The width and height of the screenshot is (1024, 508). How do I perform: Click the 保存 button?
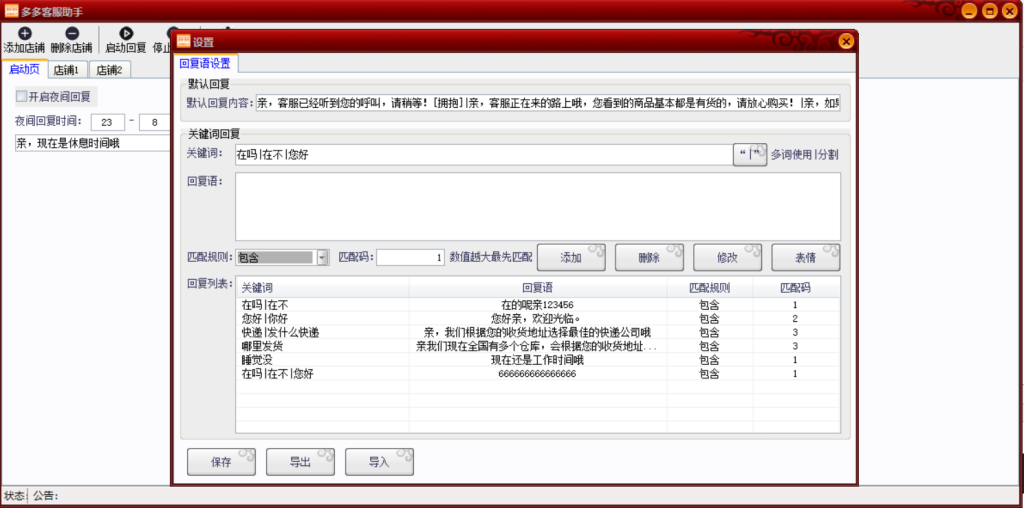pos(221,462)
